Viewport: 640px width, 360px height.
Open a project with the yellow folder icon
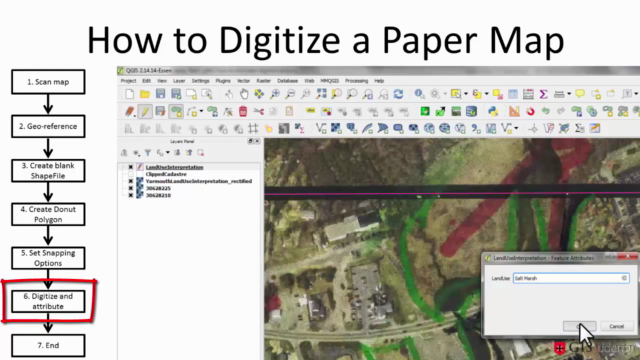pos(144,94)
